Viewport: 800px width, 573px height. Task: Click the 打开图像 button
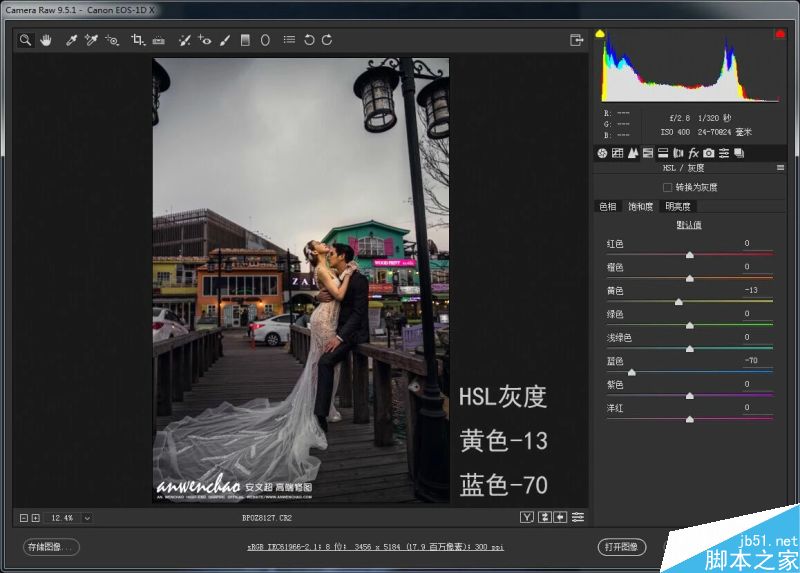pos(622,547)
